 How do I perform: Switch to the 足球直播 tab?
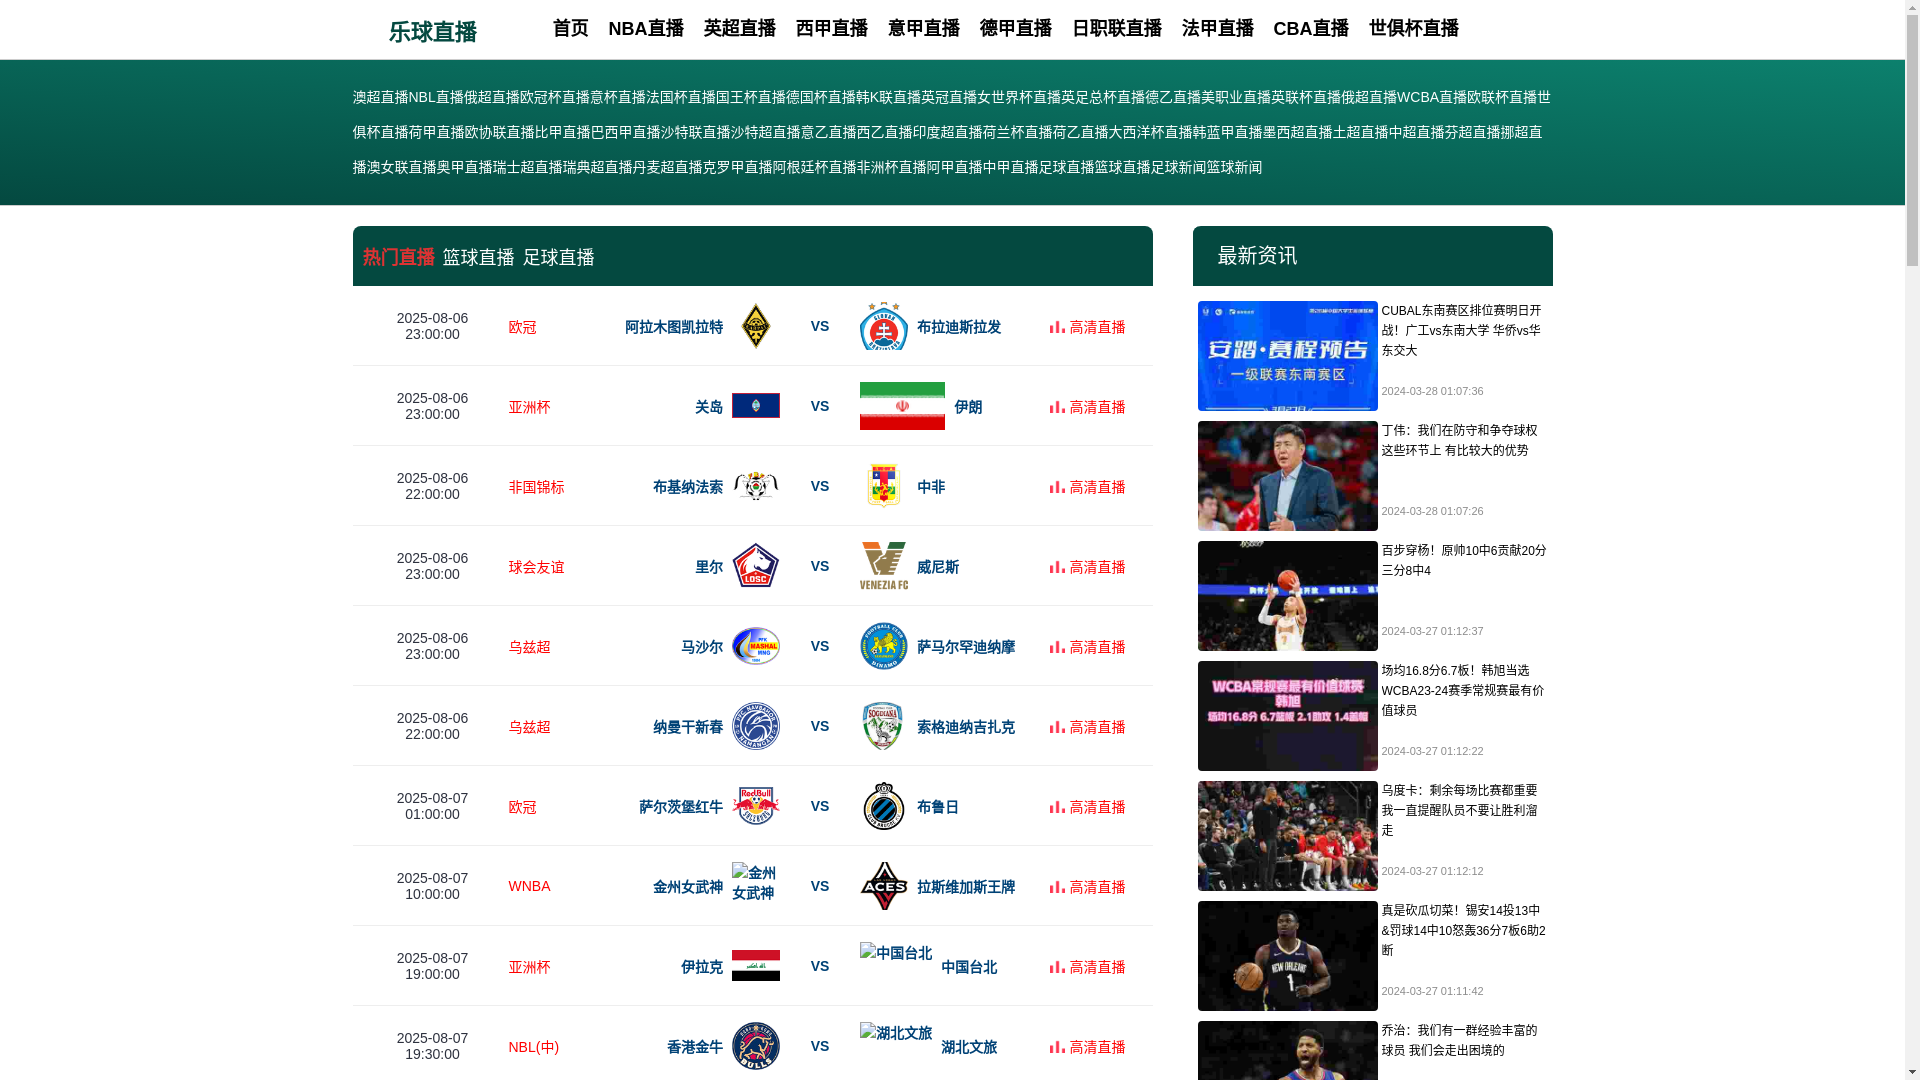click(558, 257)
